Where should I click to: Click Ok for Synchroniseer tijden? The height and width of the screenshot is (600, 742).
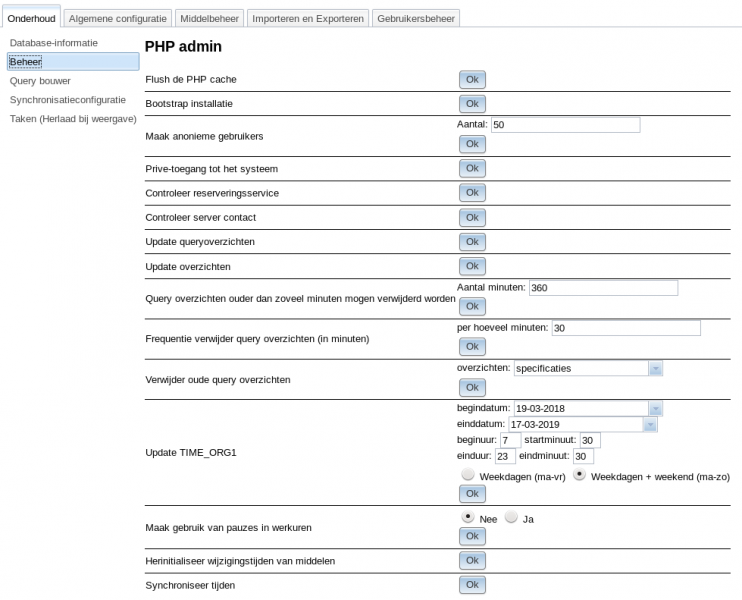coord(472,584)
